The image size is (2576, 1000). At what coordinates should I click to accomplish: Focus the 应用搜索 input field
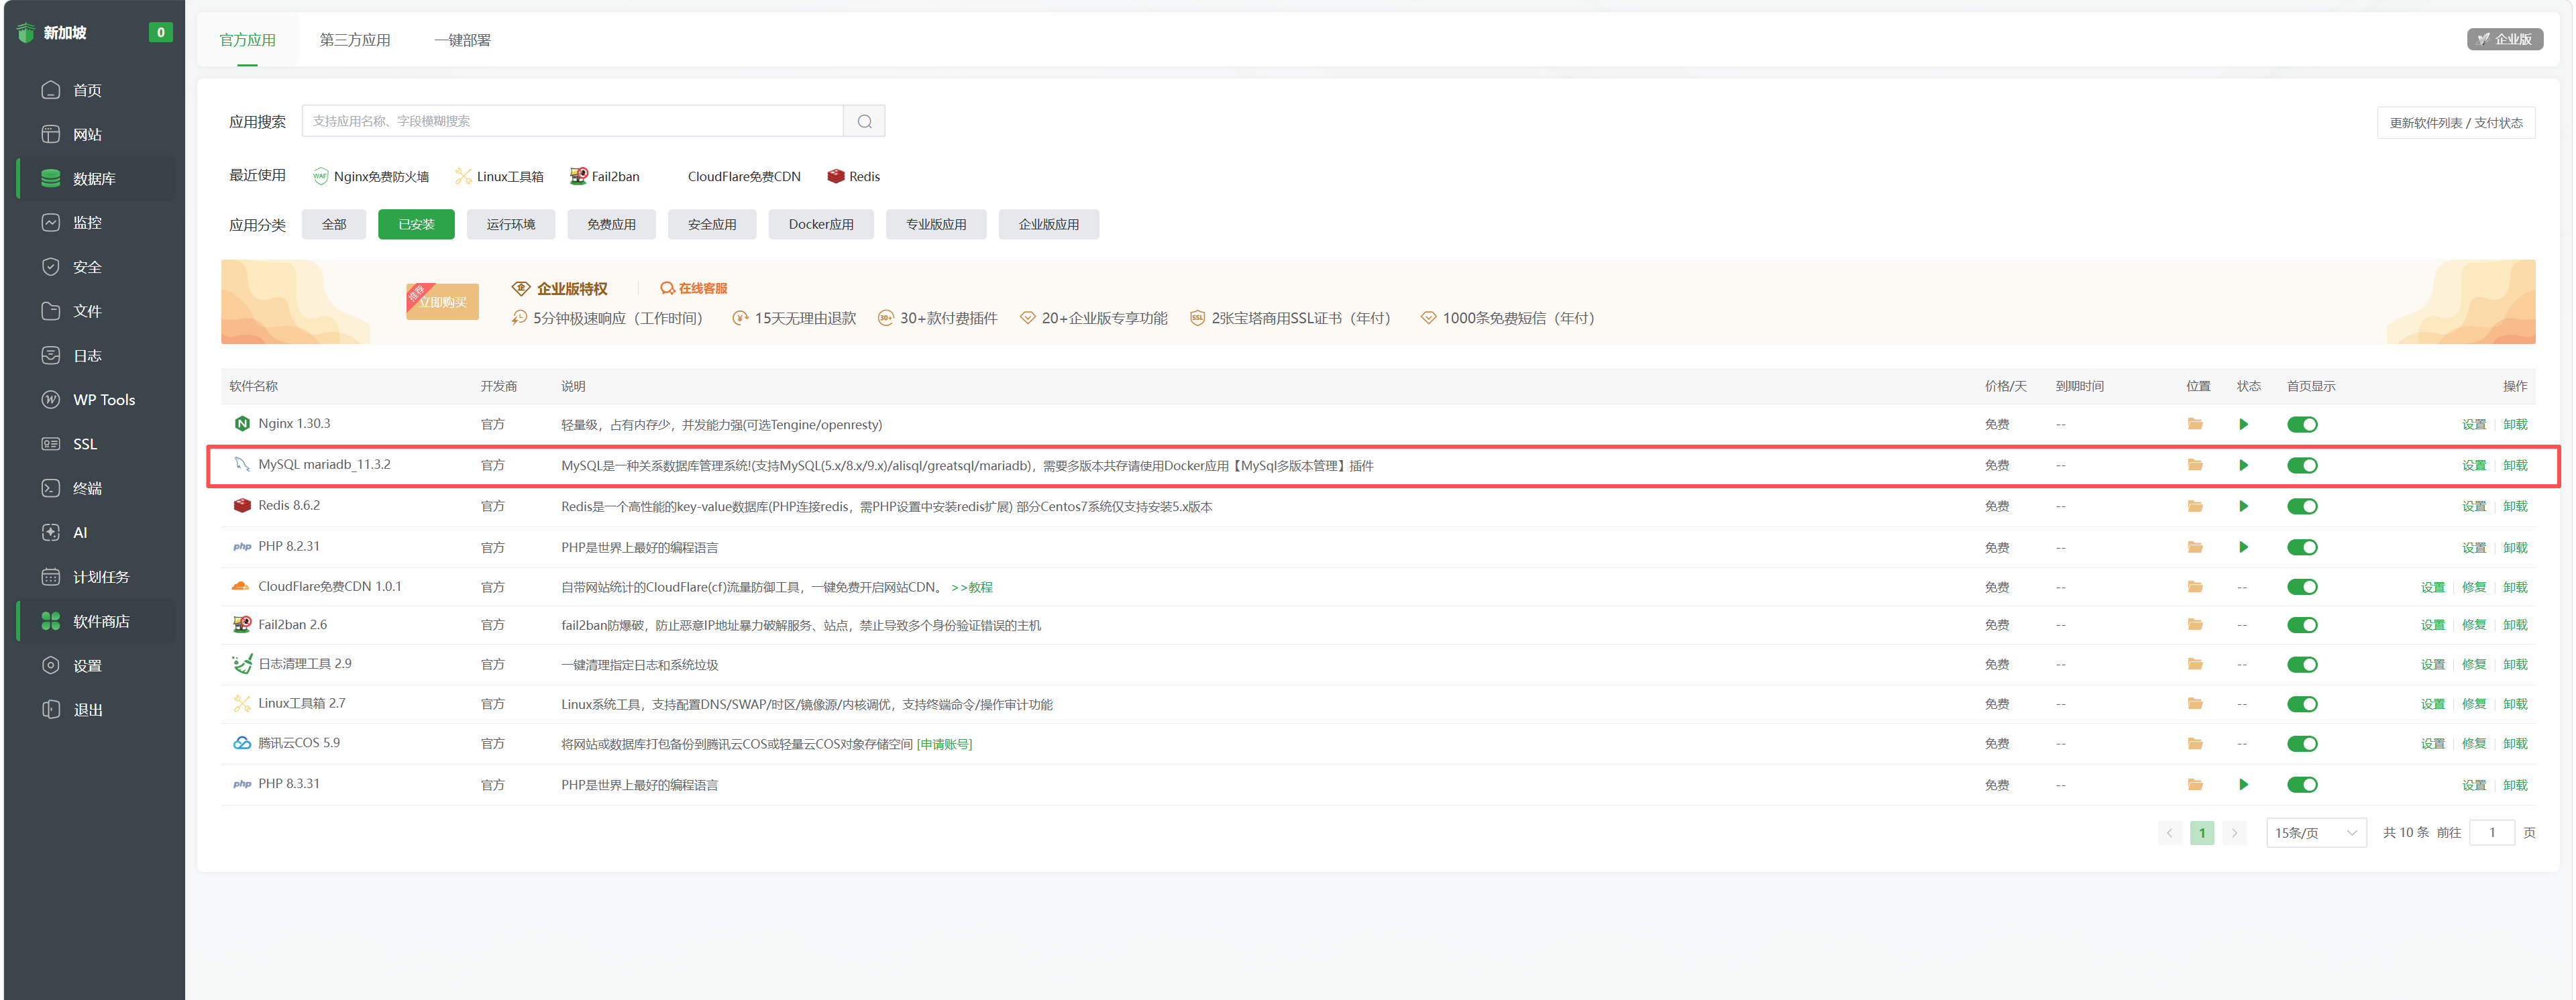click(573, 121)
